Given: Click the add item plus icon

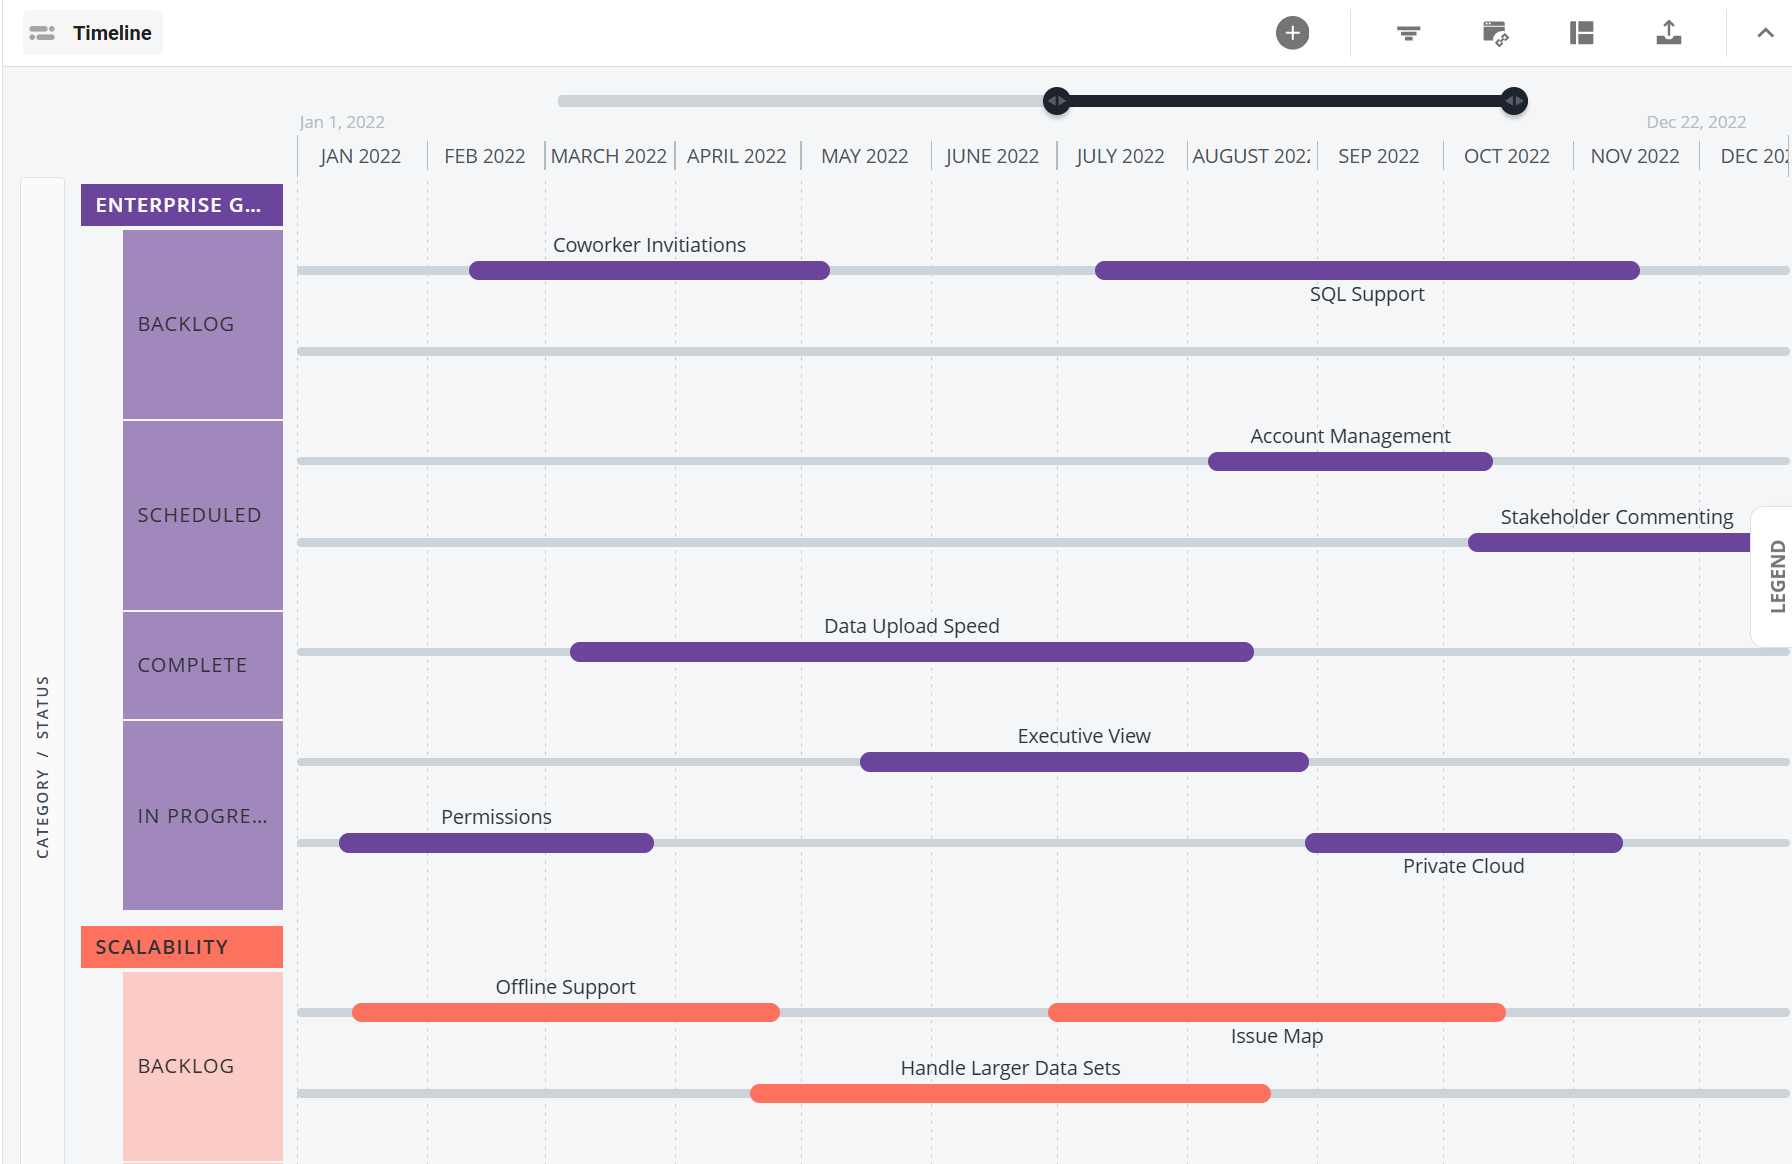Looking at the screenshot, I should pyautogui.click(x=1292, y=32).
